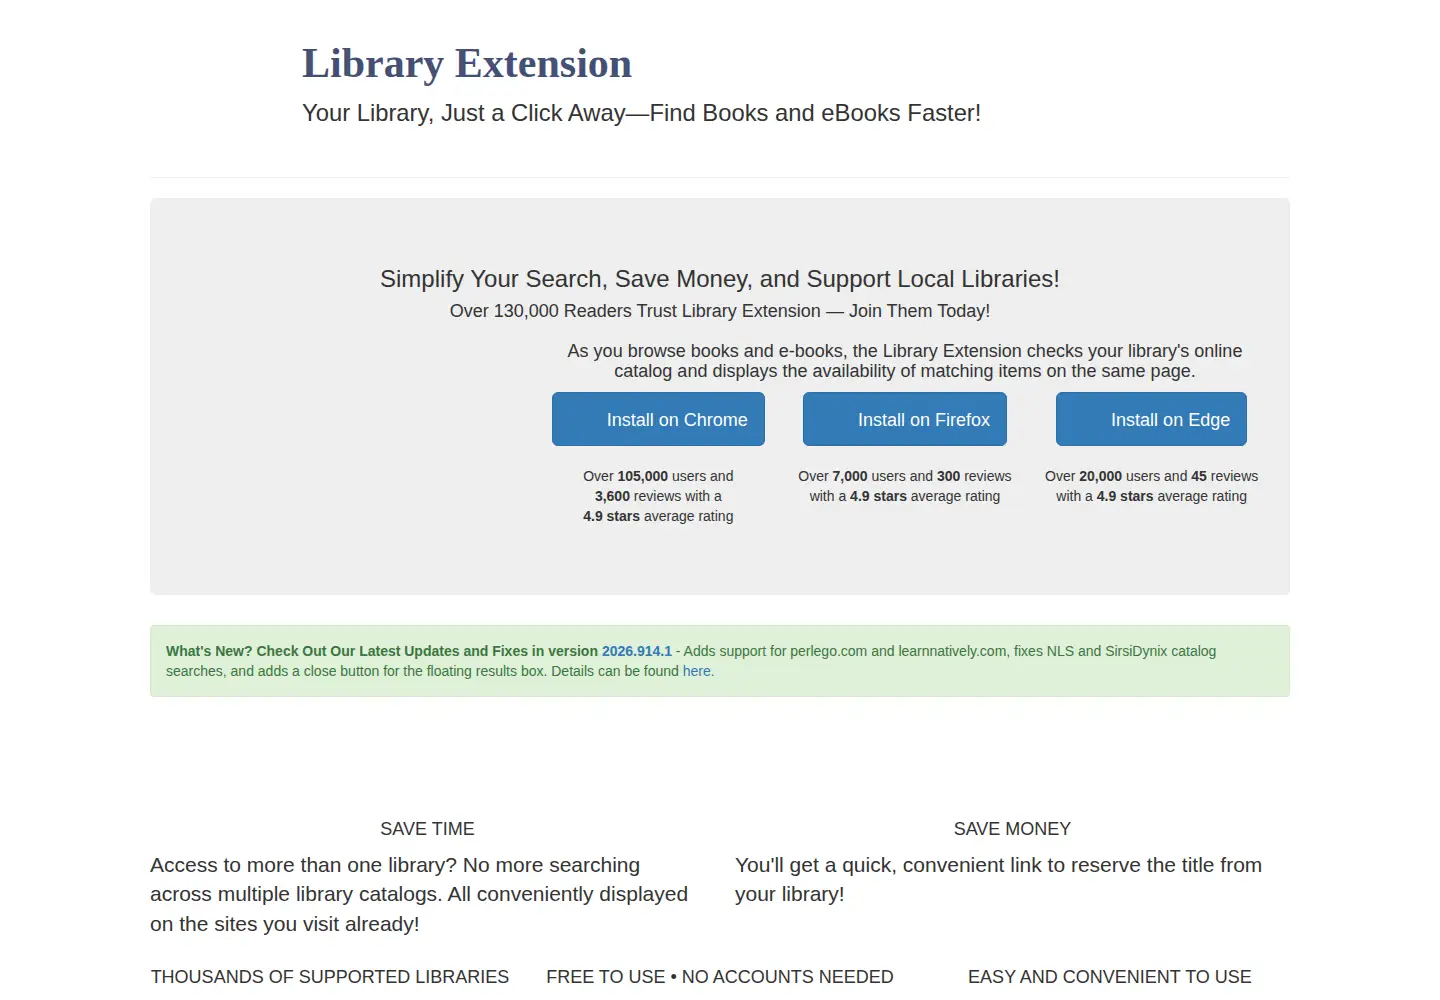
Task: Open the 'here' details link
Action: [x=697, y=671]
